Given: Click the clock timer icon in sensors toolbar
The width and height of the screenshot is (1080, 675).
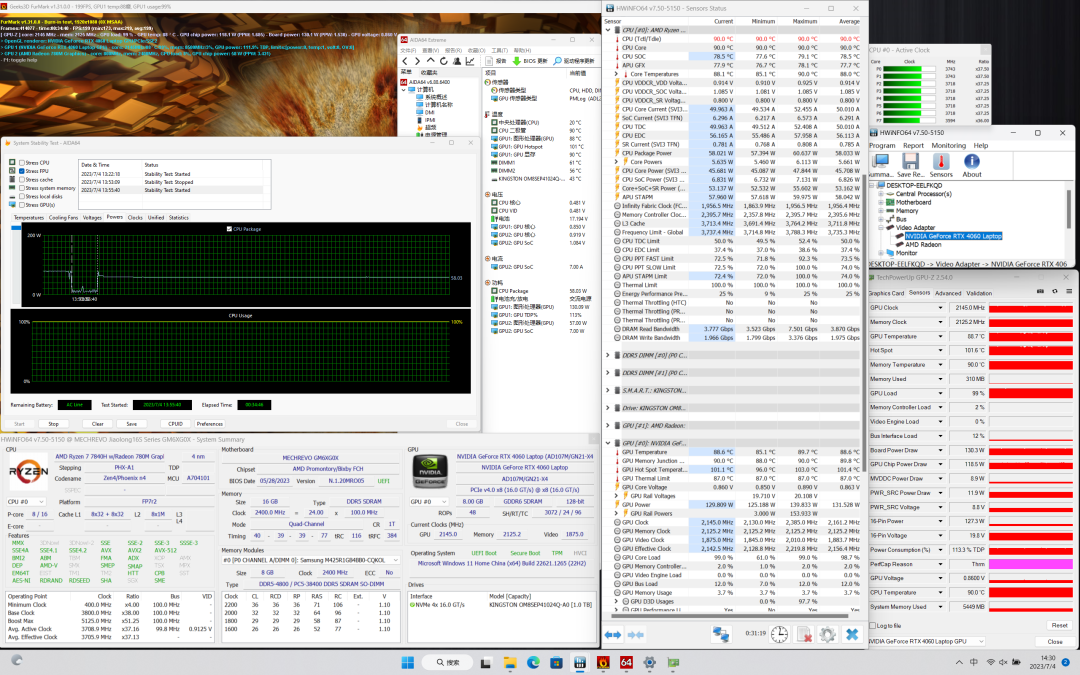Looking at the screenshot, I should pos(778,634).
